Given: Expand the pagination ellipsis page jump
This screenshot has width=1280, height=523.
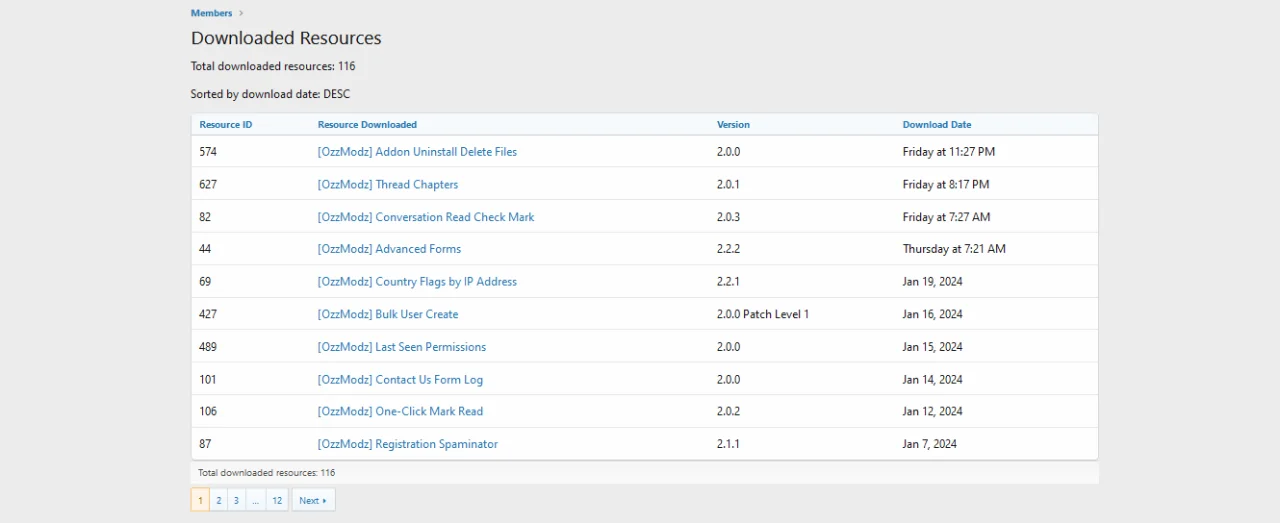Looking at the screenshot, I should coord(256,500).
